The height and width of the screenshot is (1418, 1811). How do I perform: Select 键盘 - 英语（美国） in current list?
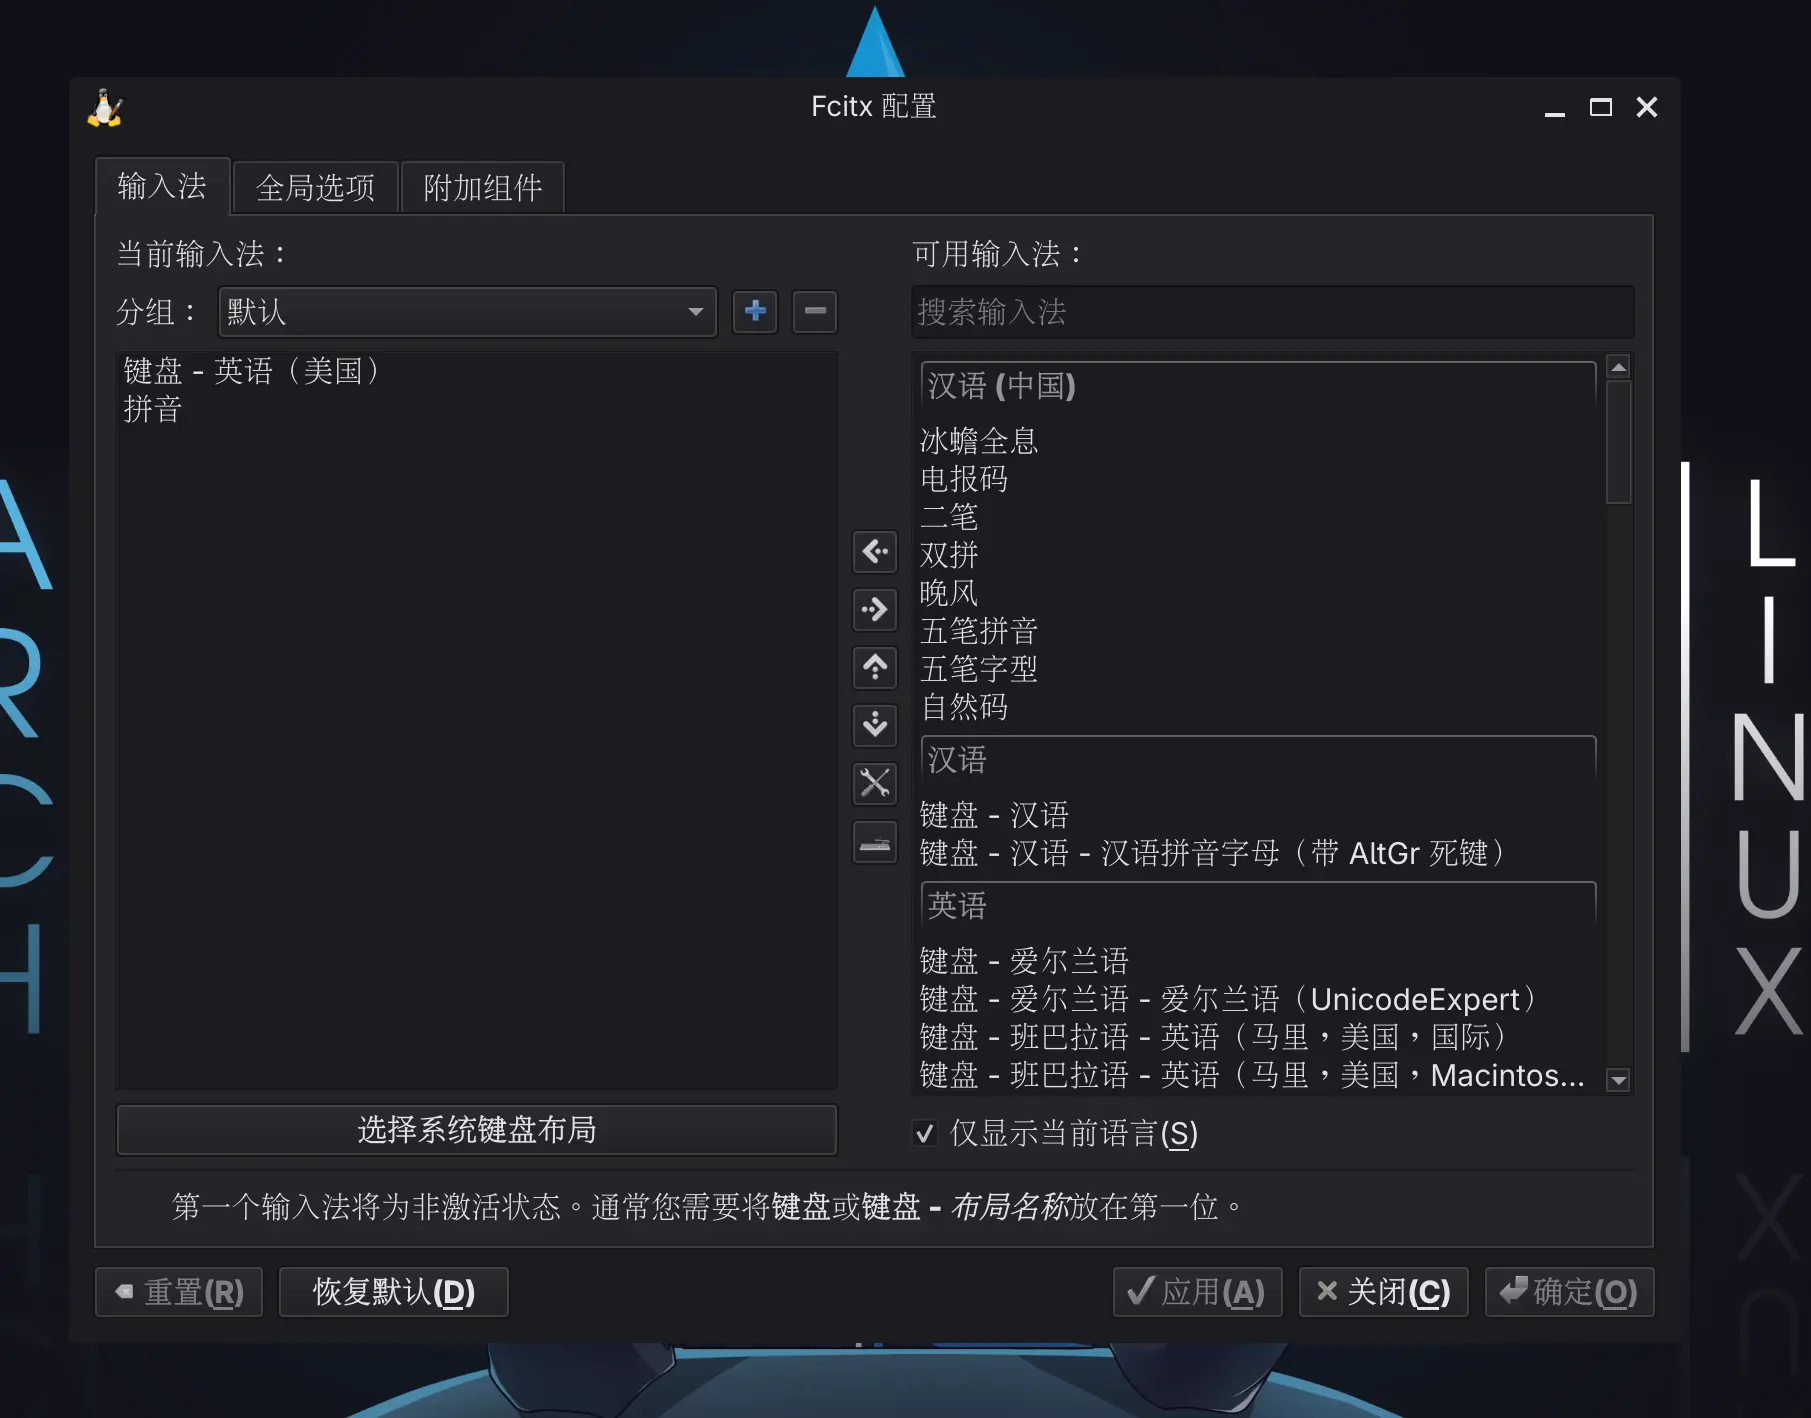point(476,371)
